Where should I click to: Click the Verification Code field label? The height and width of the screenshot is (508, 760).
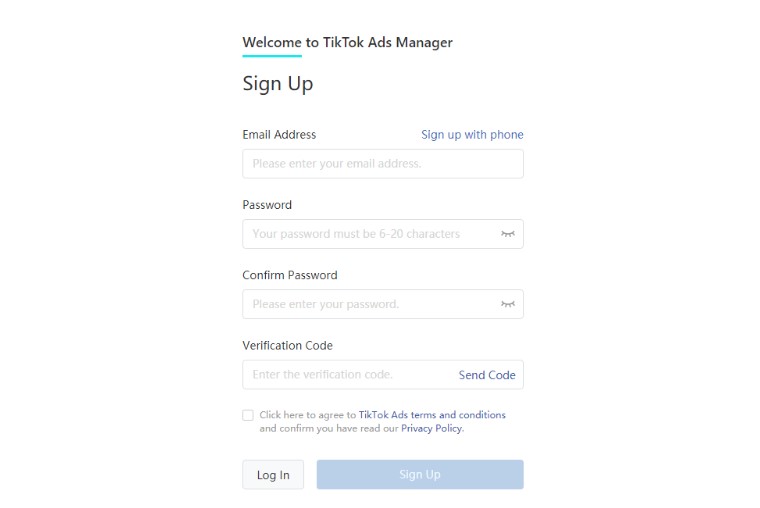[287, 346]
